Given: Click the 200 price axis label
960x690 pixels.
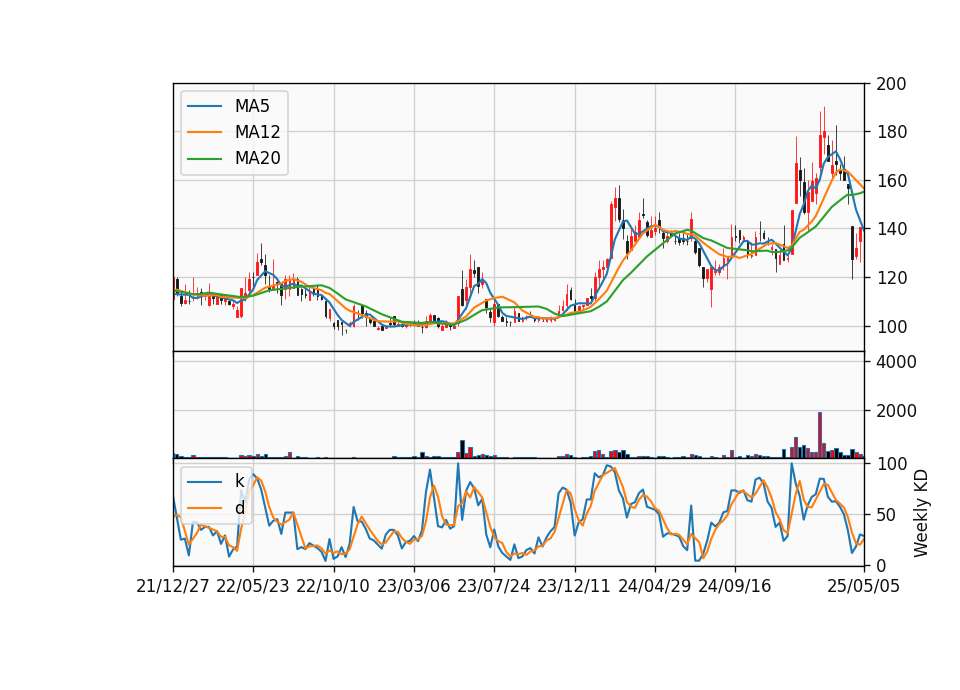Looking at the screenshot, I should click(x=891, y=84).
